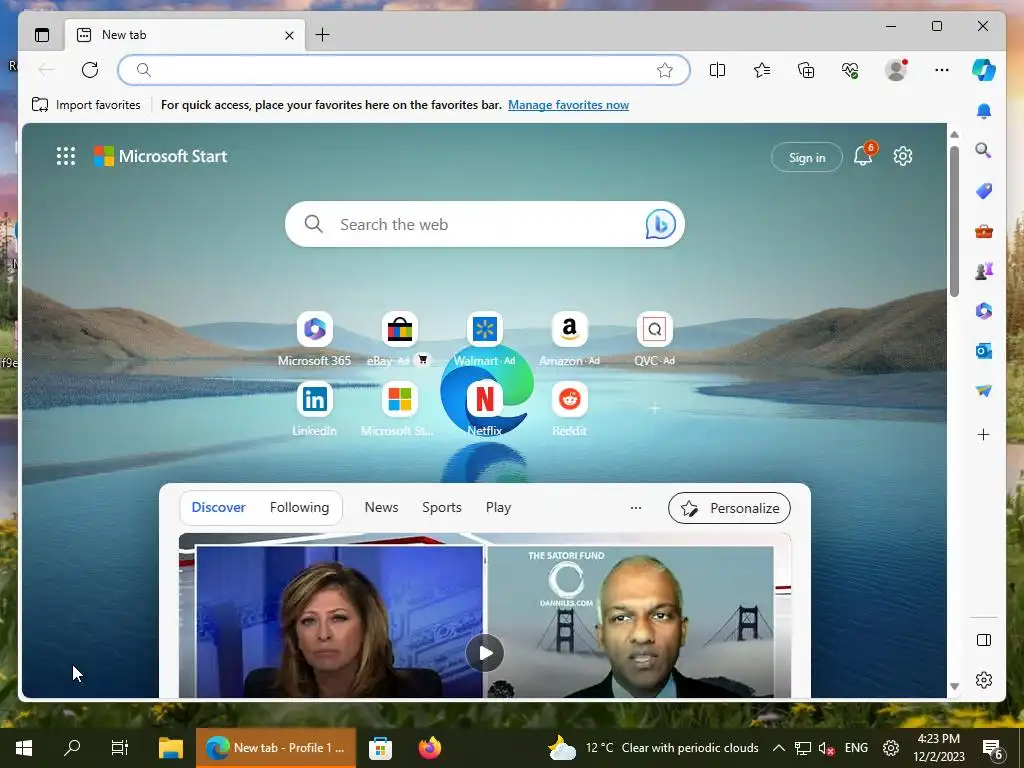Open Microsoft Store quick link tile
The height and width of the screenshot is (768, 1024).
point(399,409)
